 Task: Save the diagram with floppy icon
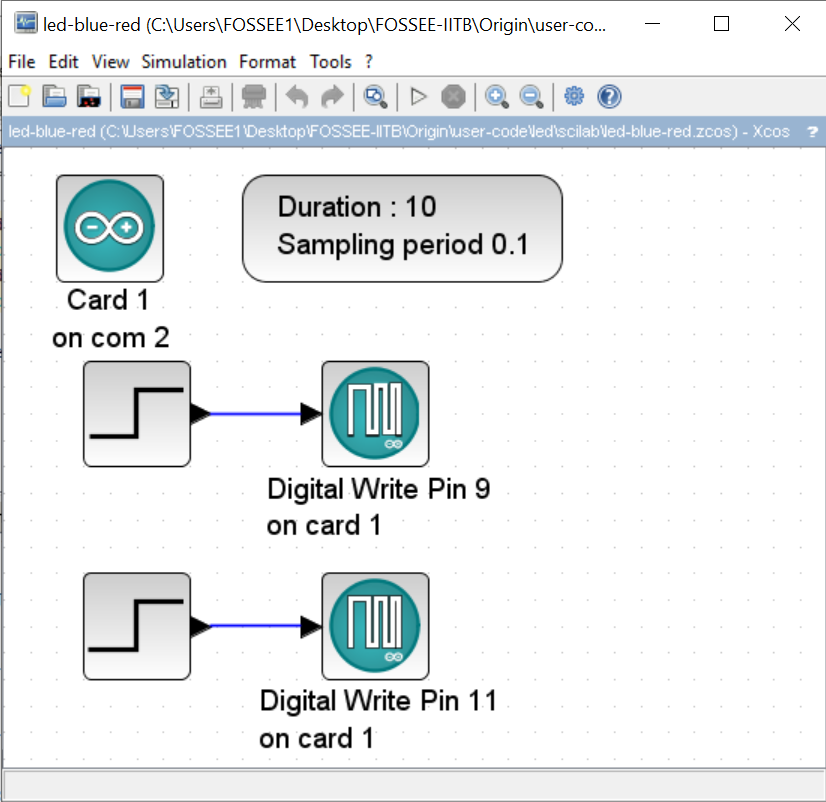132,97
